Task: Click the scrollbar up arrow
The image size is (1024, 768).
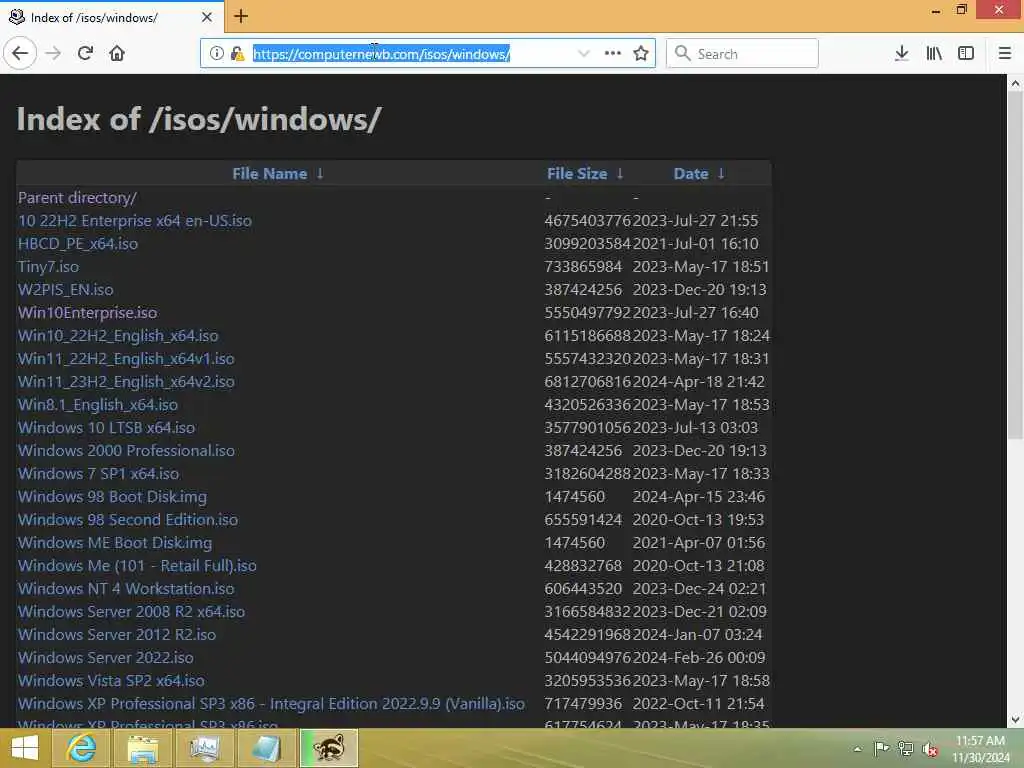Action: pyautogui.click(x=1015, y=83)
